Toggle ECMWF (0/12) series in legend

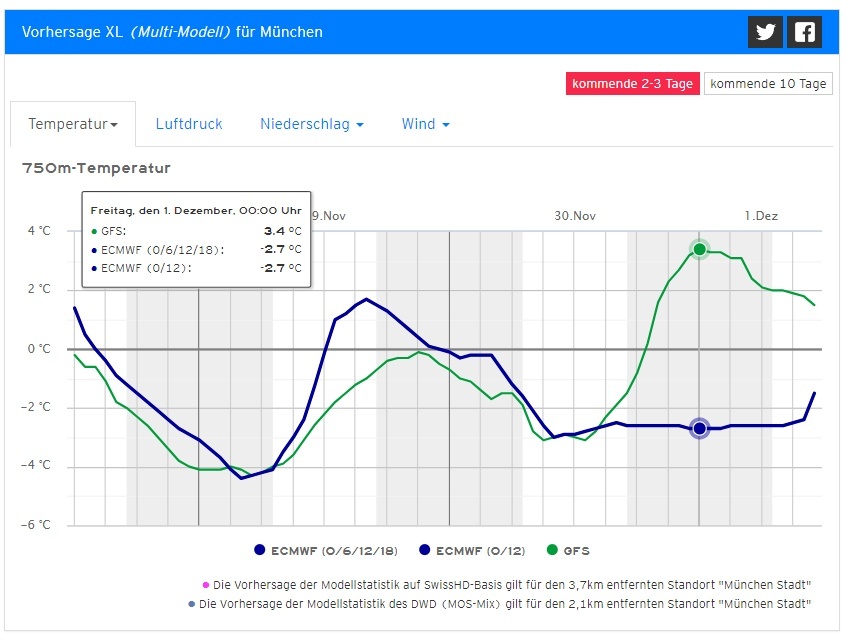pyautogui.click(x=477, y=550)
